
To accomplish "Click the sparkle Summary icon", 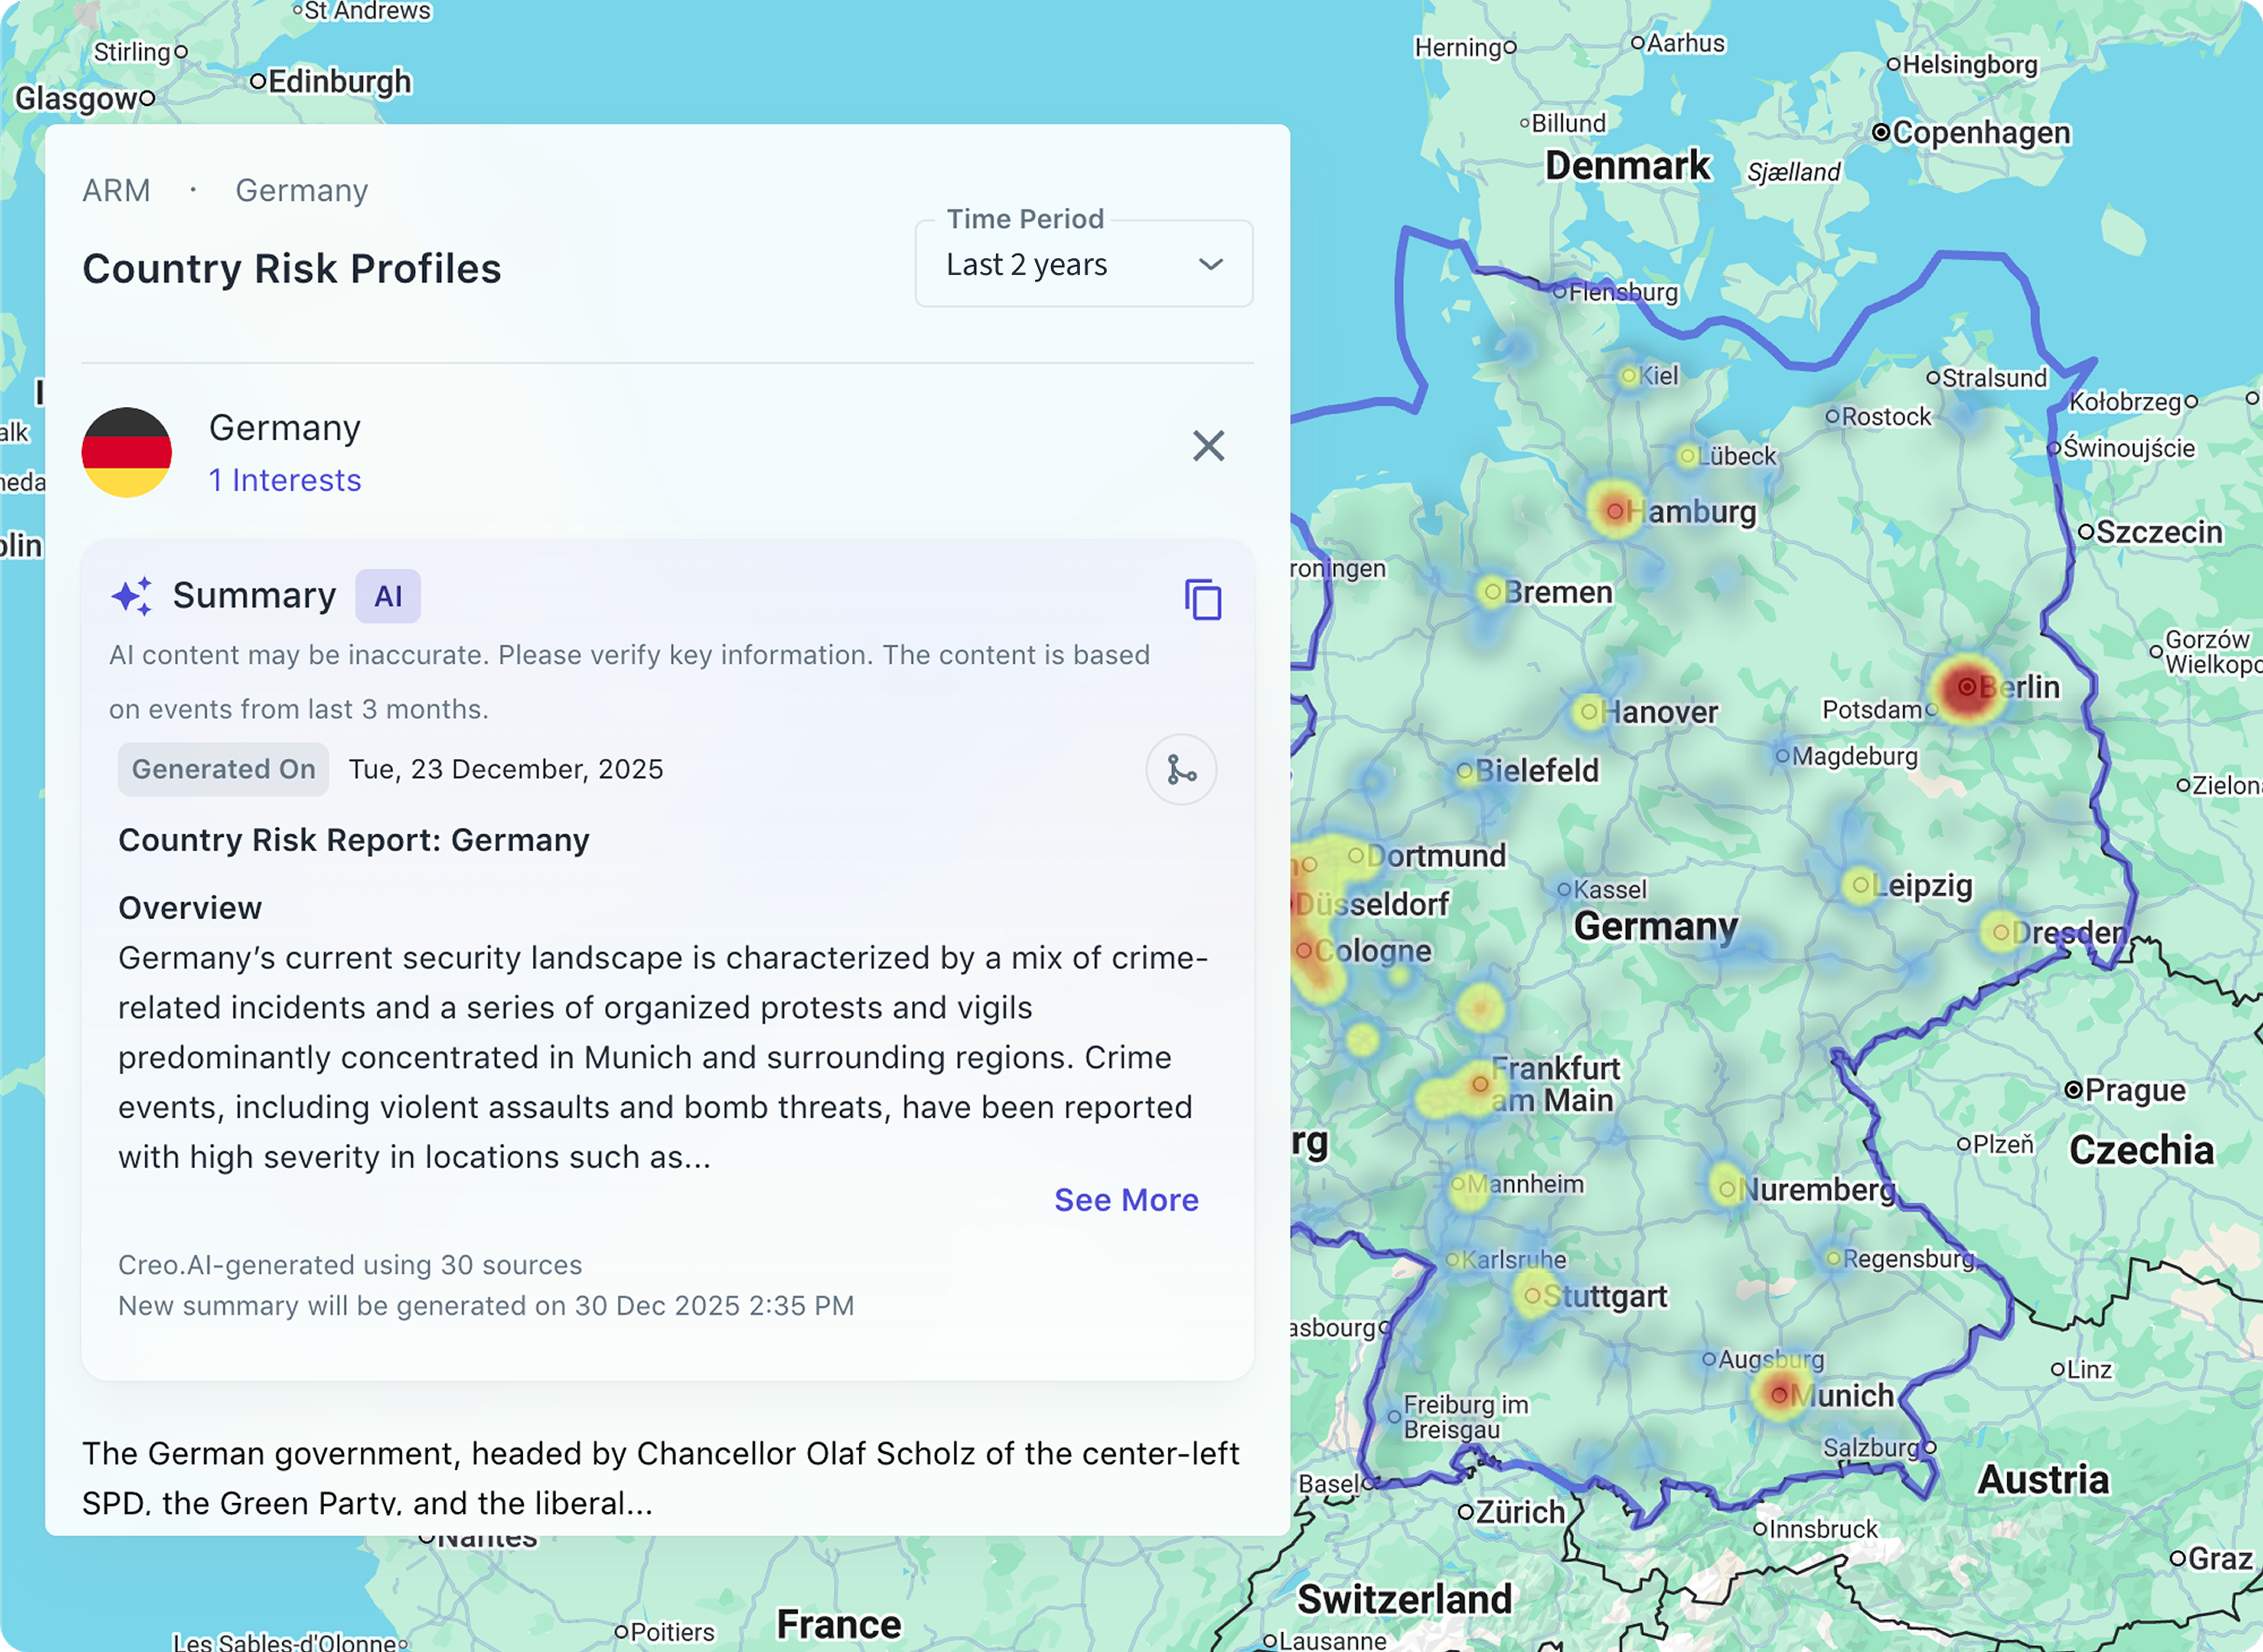I will click(132, 596).
